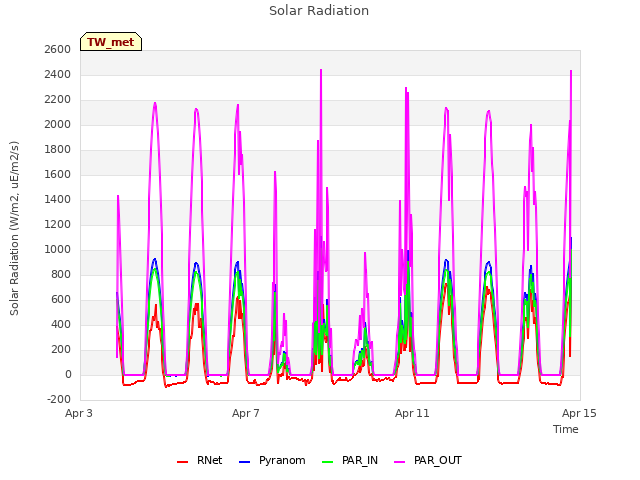This screenshot has width=640, height=480.
Task: Click the Solar Radiation chart title
Action: click(319, 11)
